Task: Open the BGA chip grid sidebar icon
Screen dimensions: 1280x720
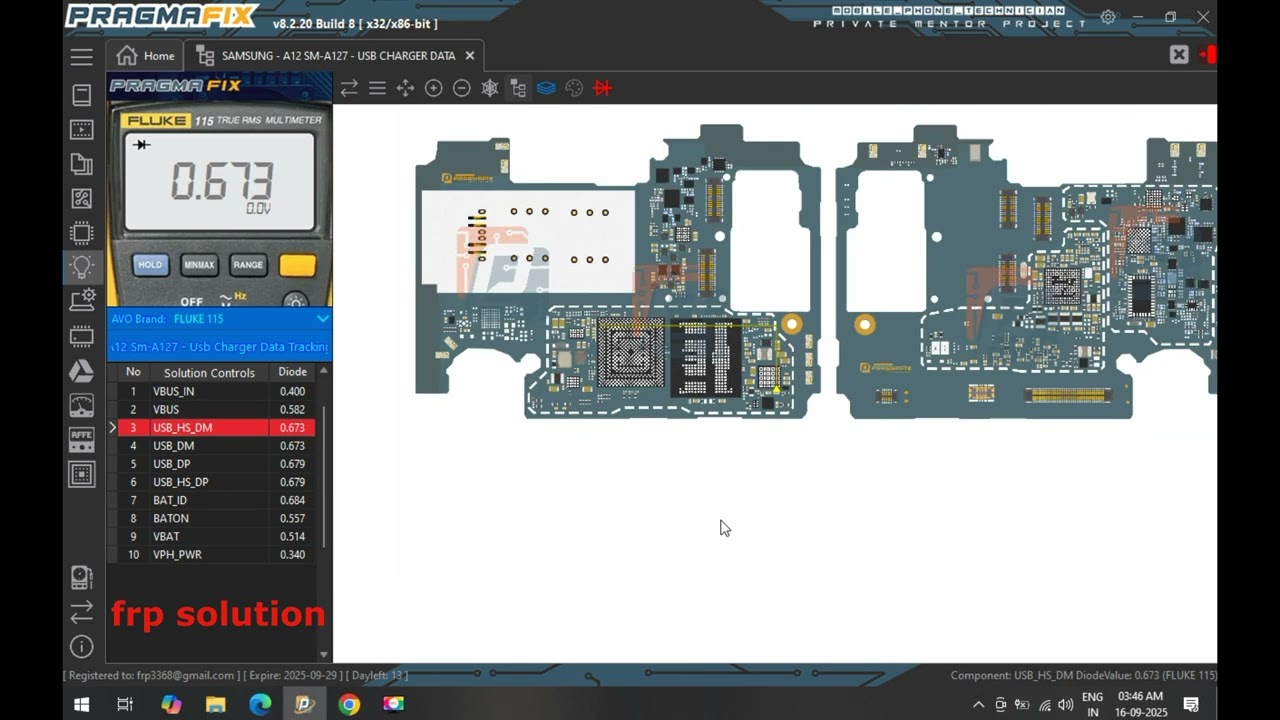Action: tap(82, 473)
